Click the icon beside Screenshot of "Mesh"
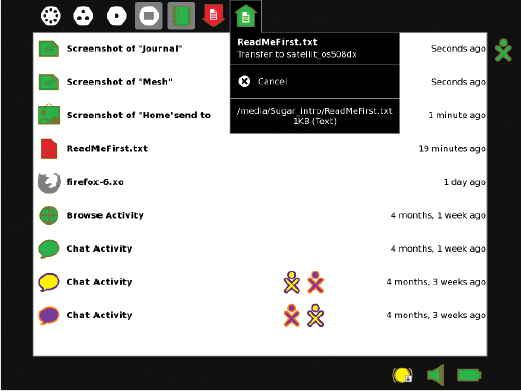Viewport: 521px width, 391px height. (x=49, y=82)
